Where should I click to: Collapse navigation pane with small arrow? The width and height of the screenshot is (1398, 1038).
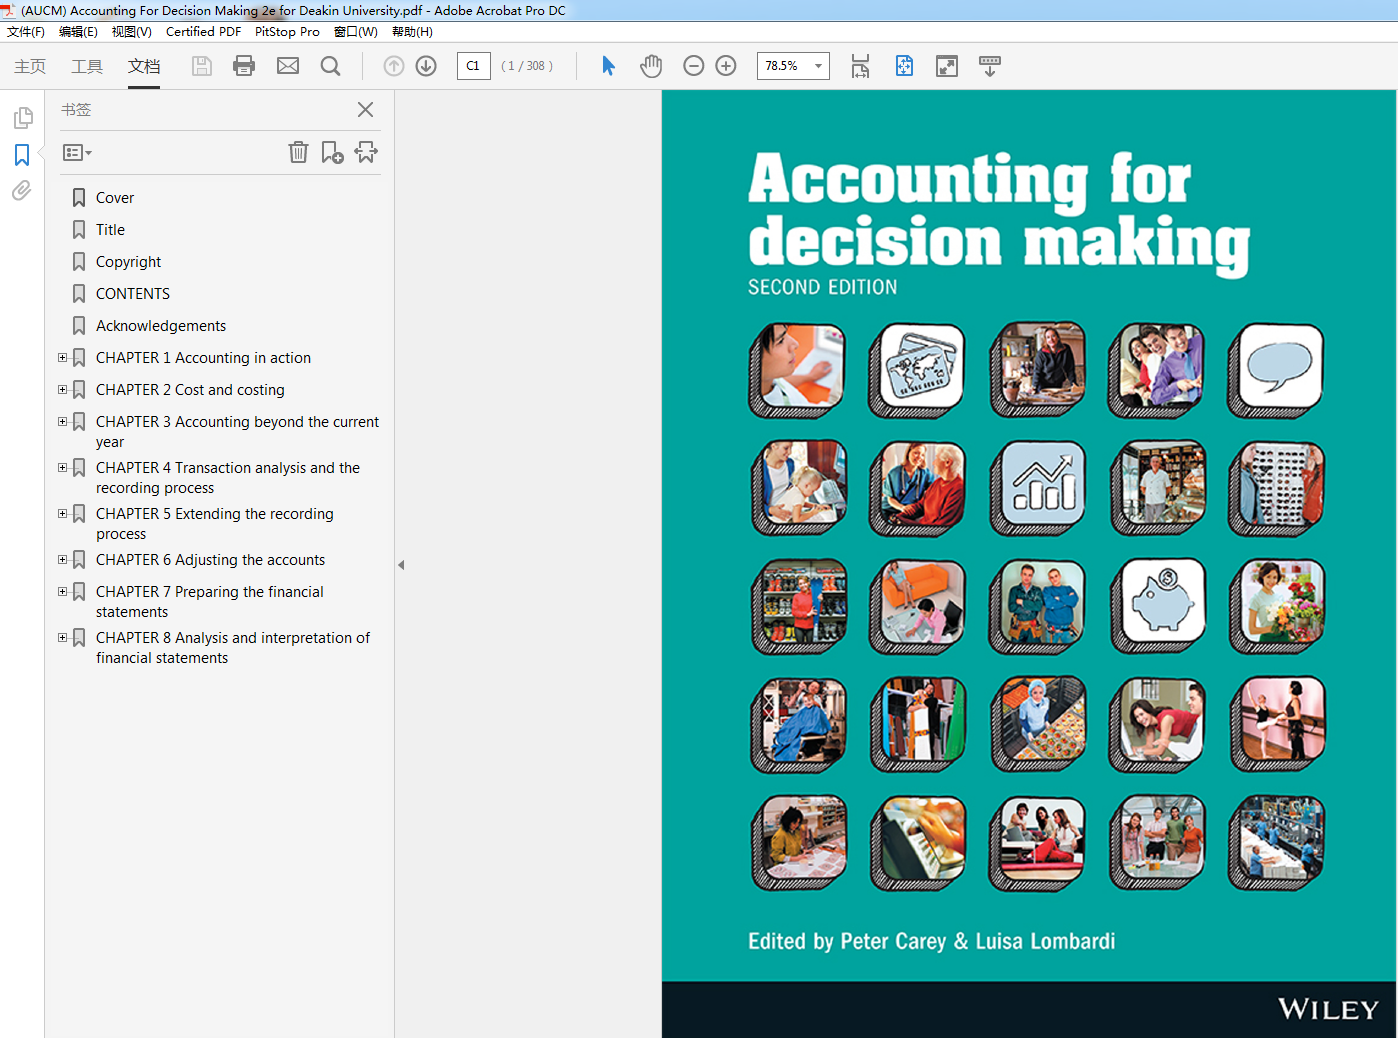coord(401,565)
